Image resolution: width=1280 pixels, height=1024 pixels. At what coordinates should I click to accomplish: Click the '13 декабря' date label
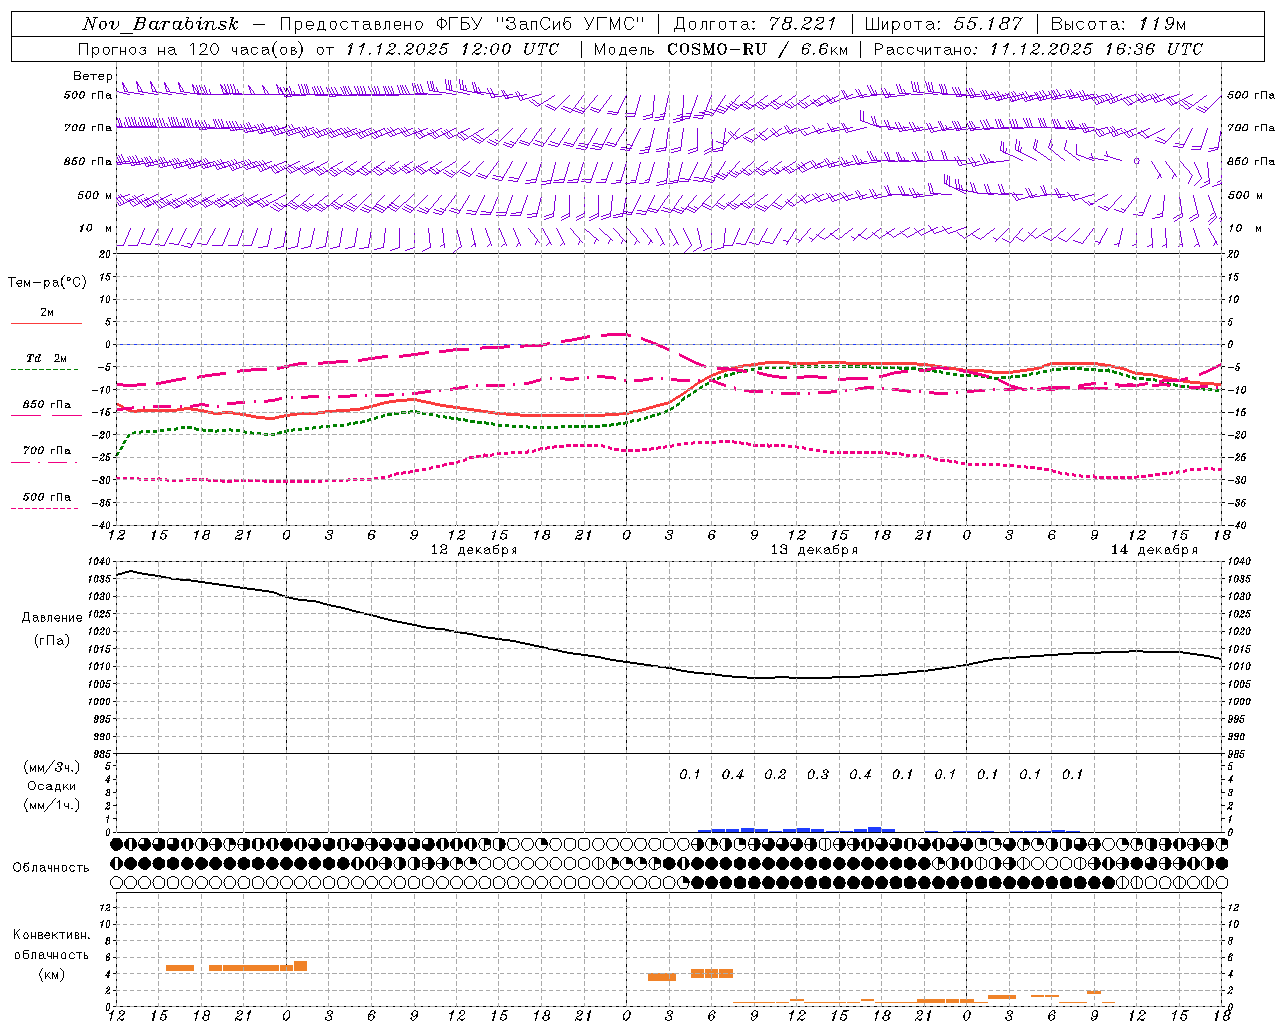814,550
